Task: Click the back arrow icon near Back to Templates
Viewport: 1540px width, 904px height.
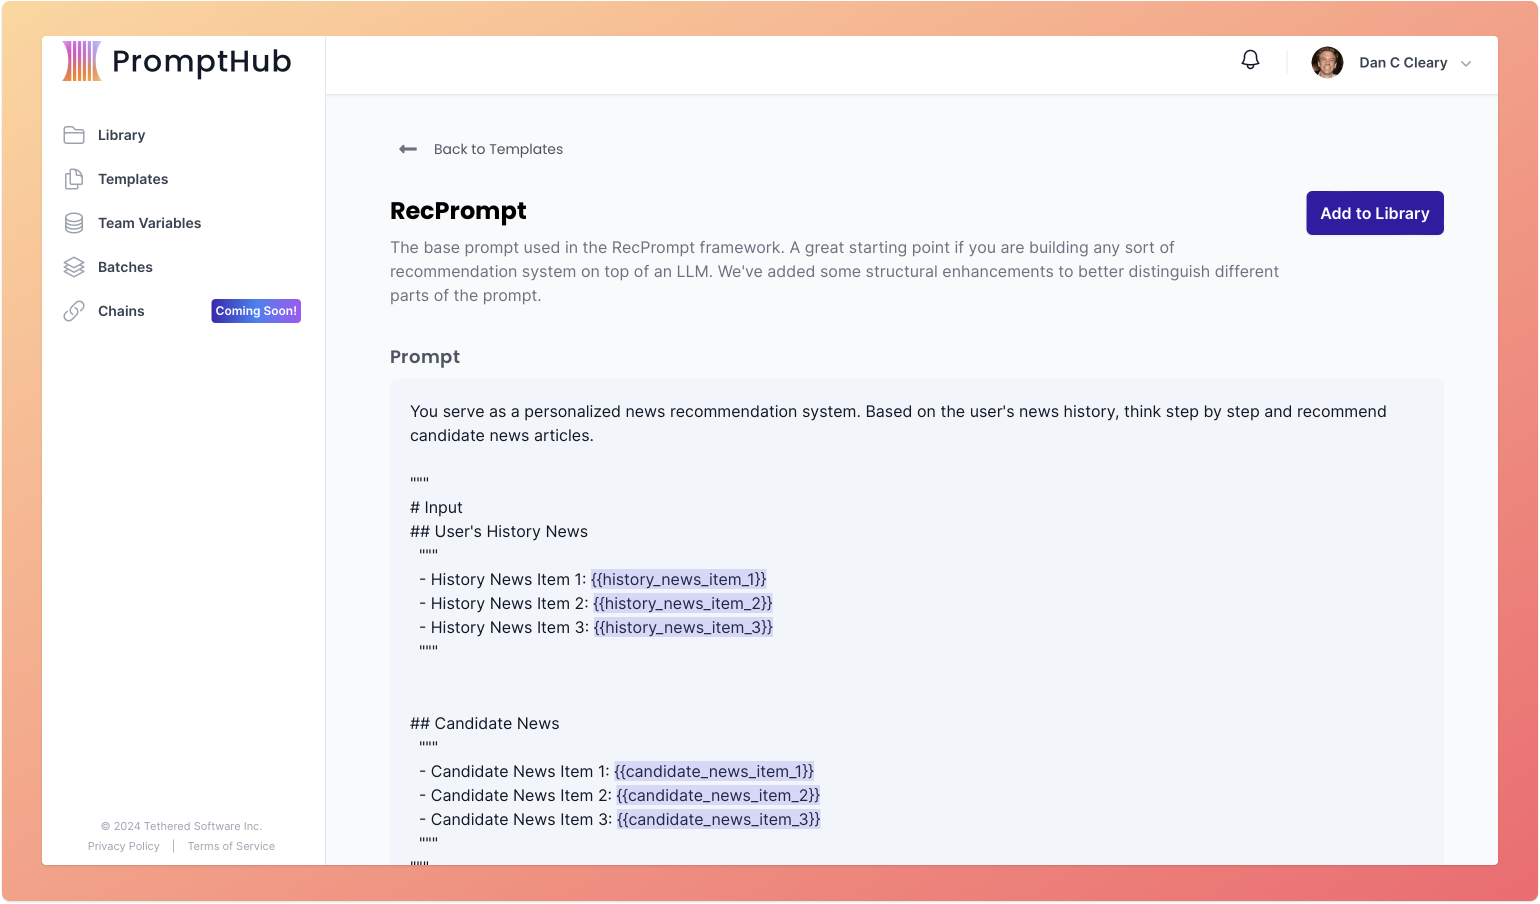Action: coord(408,148)
